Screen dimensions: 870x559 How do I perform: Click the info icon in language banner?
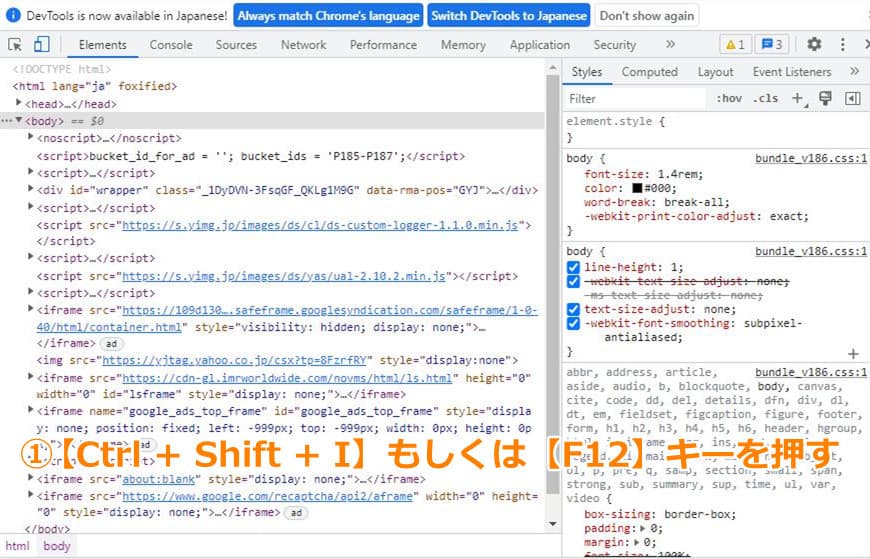[x=13, y=16]
